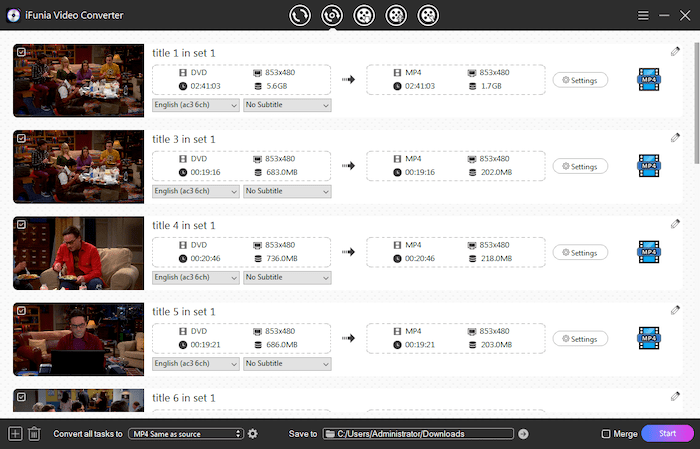The height and width of the screenshot is (449, 700).
Task: Click the arrow icon beside save path
Action: (x=523, y=433)
